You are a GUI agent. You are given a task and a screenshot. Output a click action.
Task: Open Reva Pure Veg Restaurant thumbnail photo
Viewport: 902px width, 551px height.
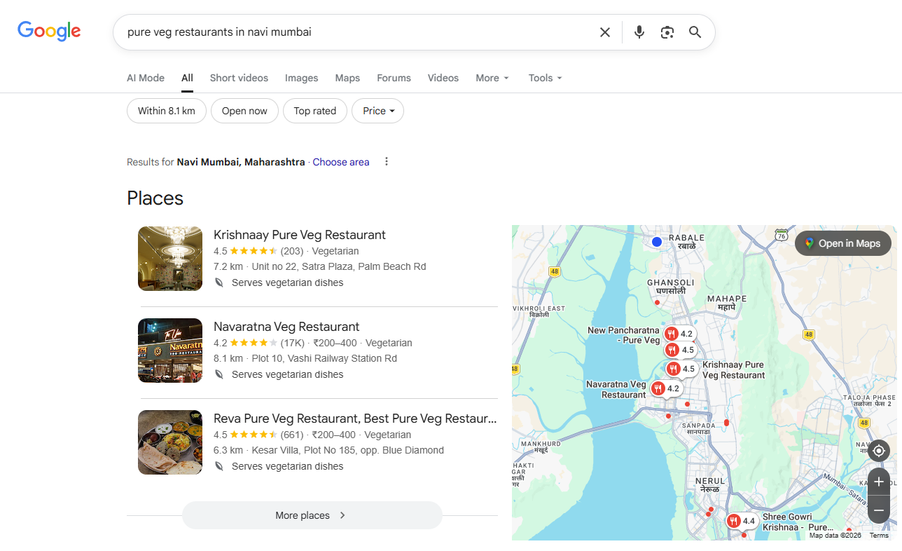click(170, 442)
